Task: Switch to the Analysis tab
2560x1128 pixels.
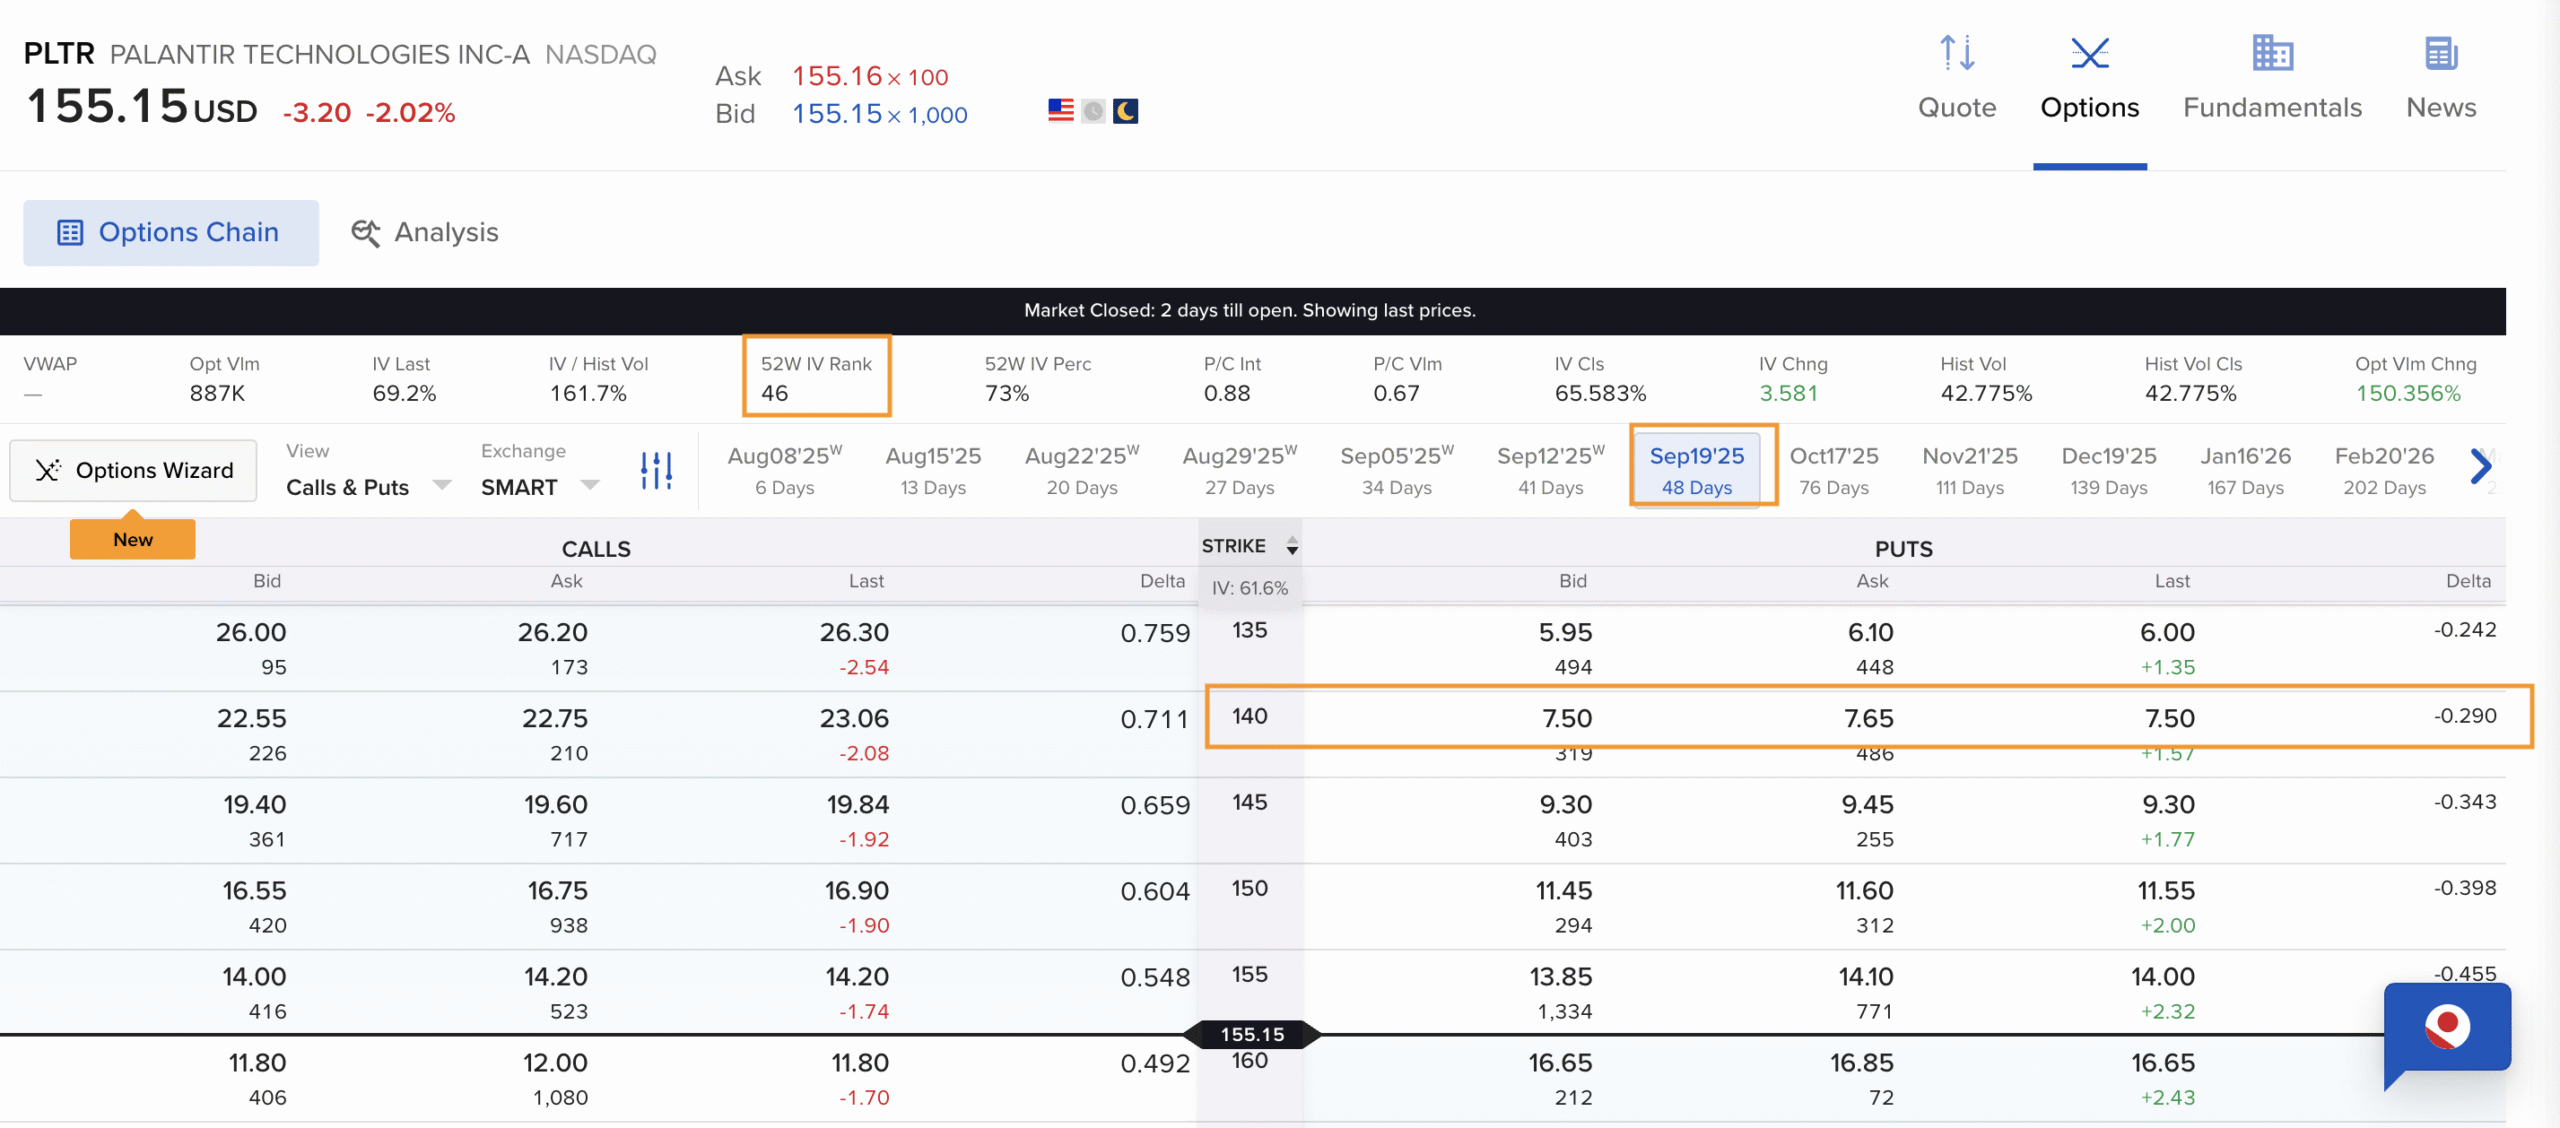Action: point(425,232)
